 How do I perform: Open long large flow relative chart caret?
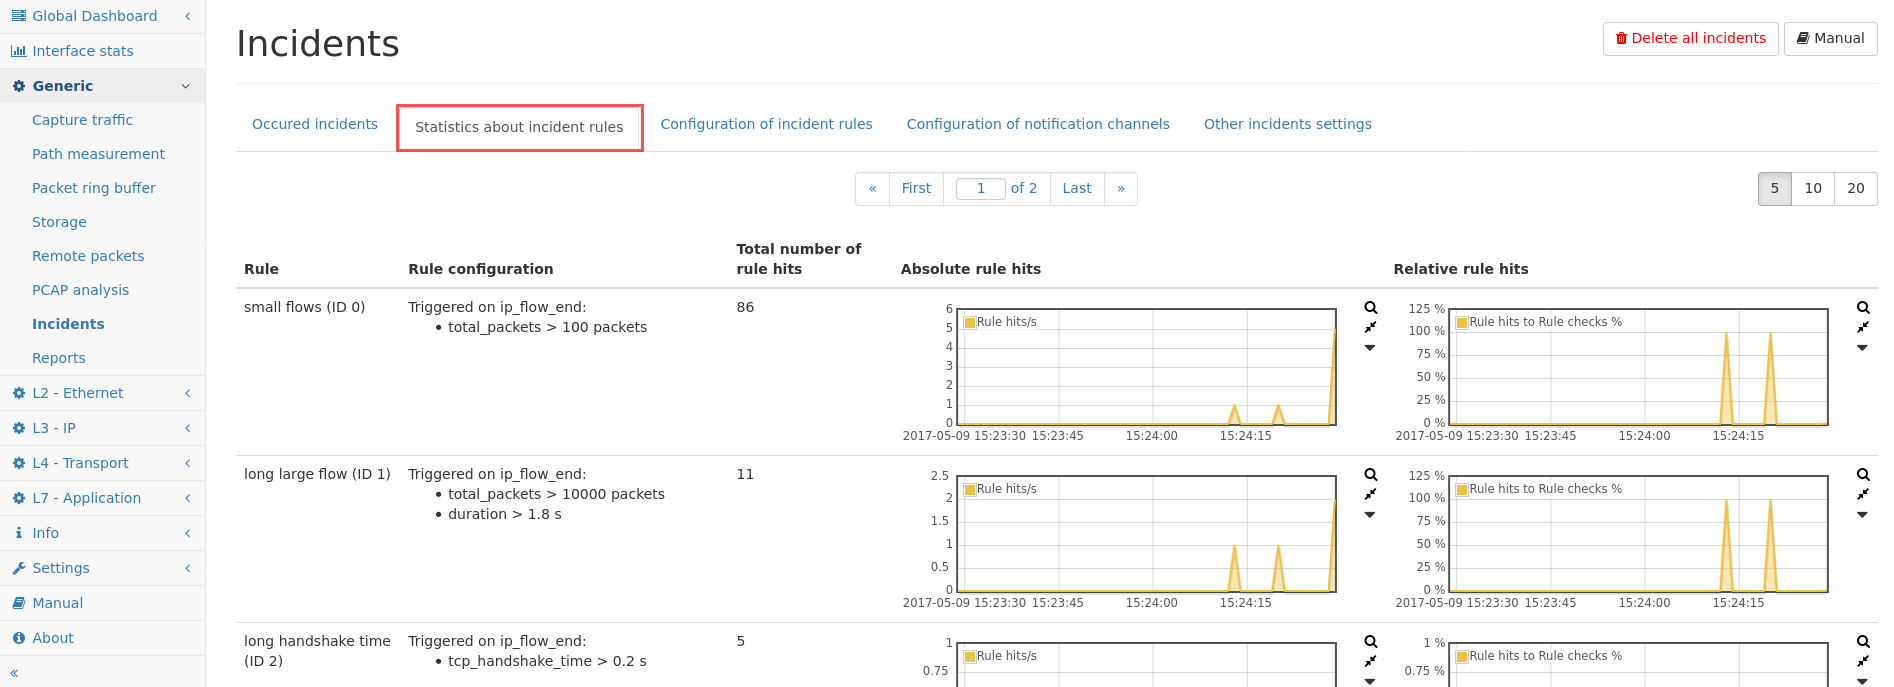(1862, 515)
